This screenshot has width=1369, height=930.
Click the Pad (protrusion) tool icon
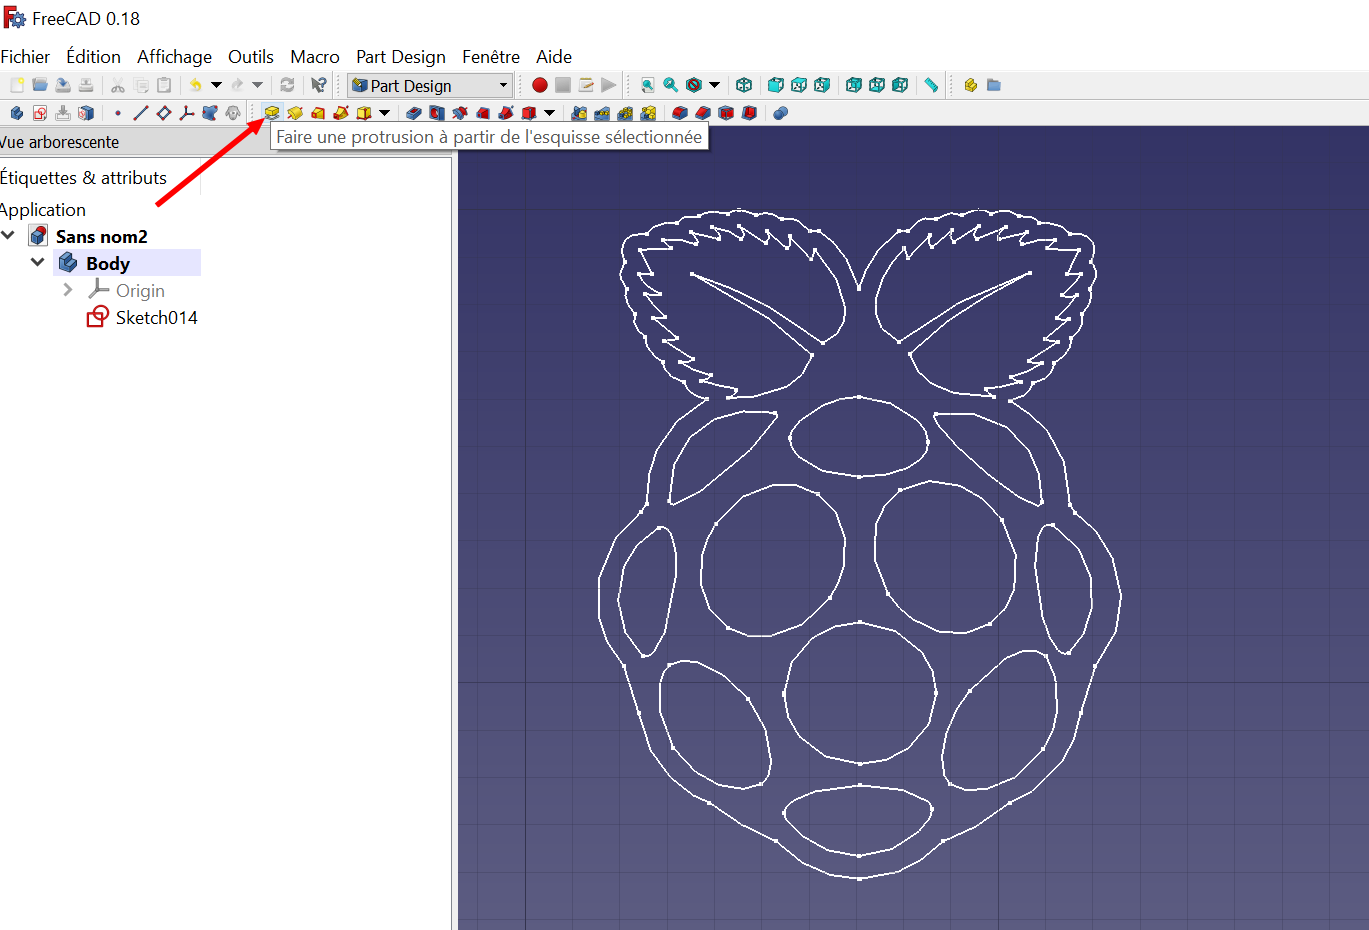pyautogui.click(x=272, y=113)
